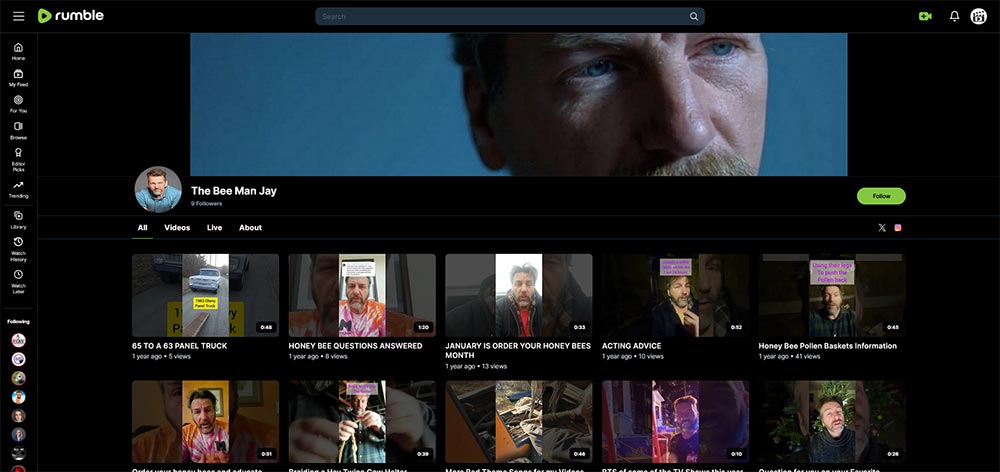This screenshot has width=1000, height=472.
Task: Open Watch History in sidebar
Action: point(18,249)
